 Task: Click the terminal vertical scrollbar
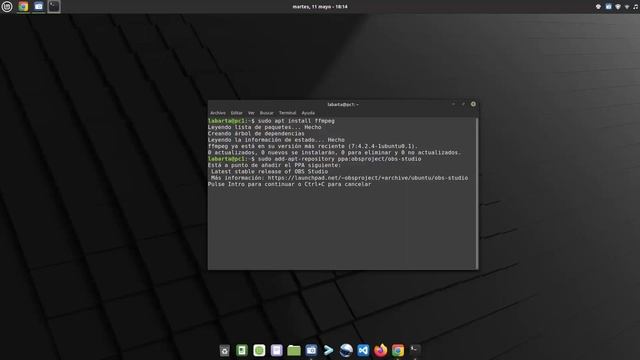[x=477, y=193]
